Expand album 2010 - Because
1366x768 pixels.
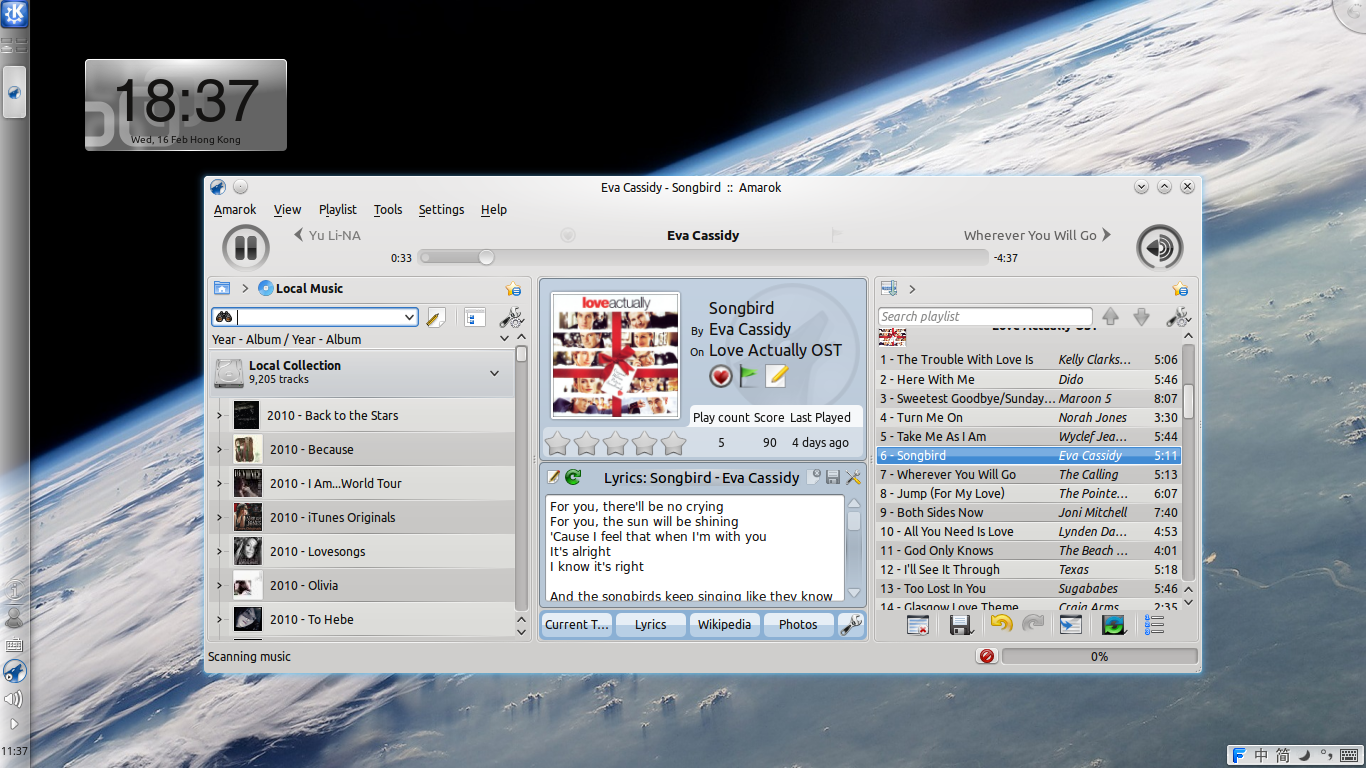(x=219, y=449)
